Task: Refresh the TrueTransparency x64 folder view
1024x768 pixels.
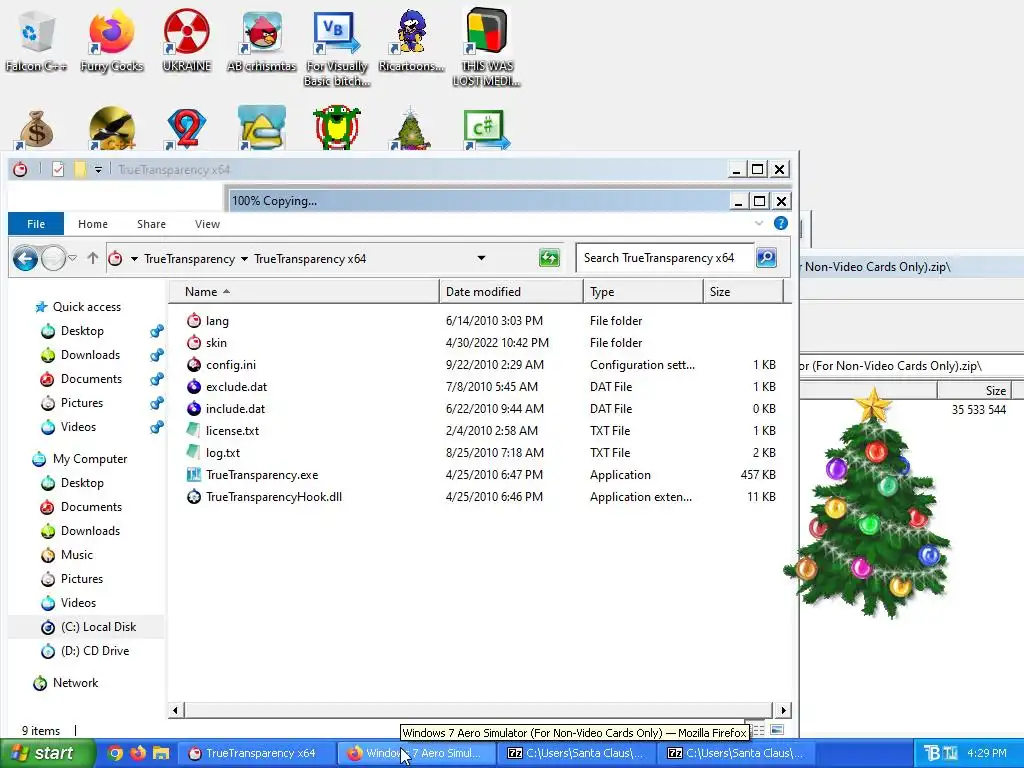Action: tap(549, 258)
